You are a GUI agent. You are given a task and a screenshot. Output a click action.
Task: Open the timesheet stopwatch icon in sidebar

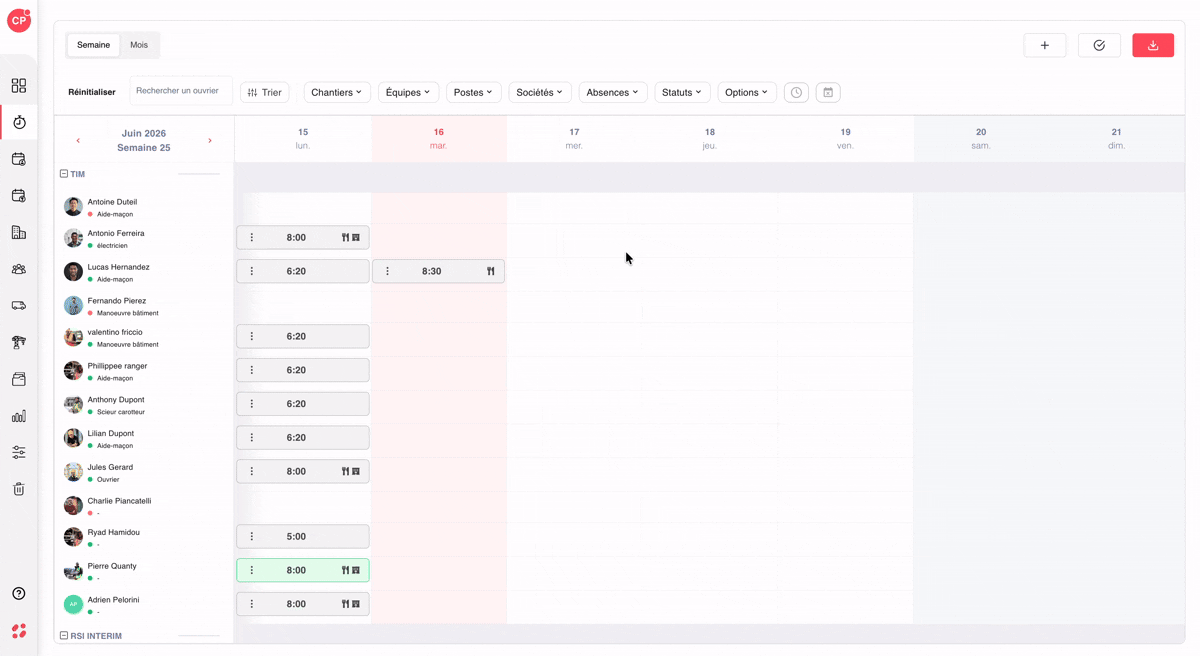pyautogui.click(x=19, y=122)
